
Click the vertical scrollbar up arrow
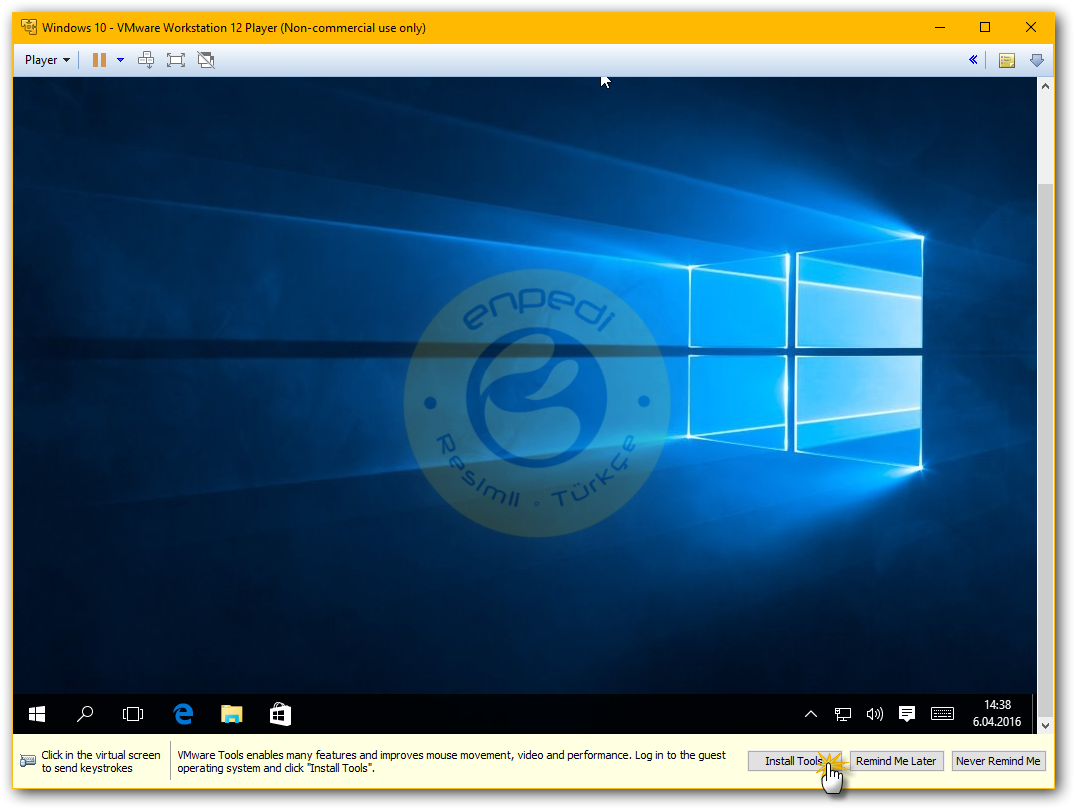(1045, 86)
